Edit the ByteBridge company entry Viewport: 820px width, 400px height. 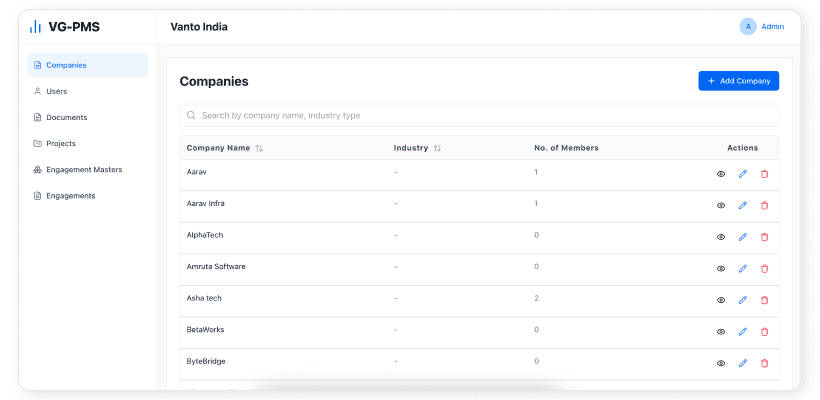743,363
